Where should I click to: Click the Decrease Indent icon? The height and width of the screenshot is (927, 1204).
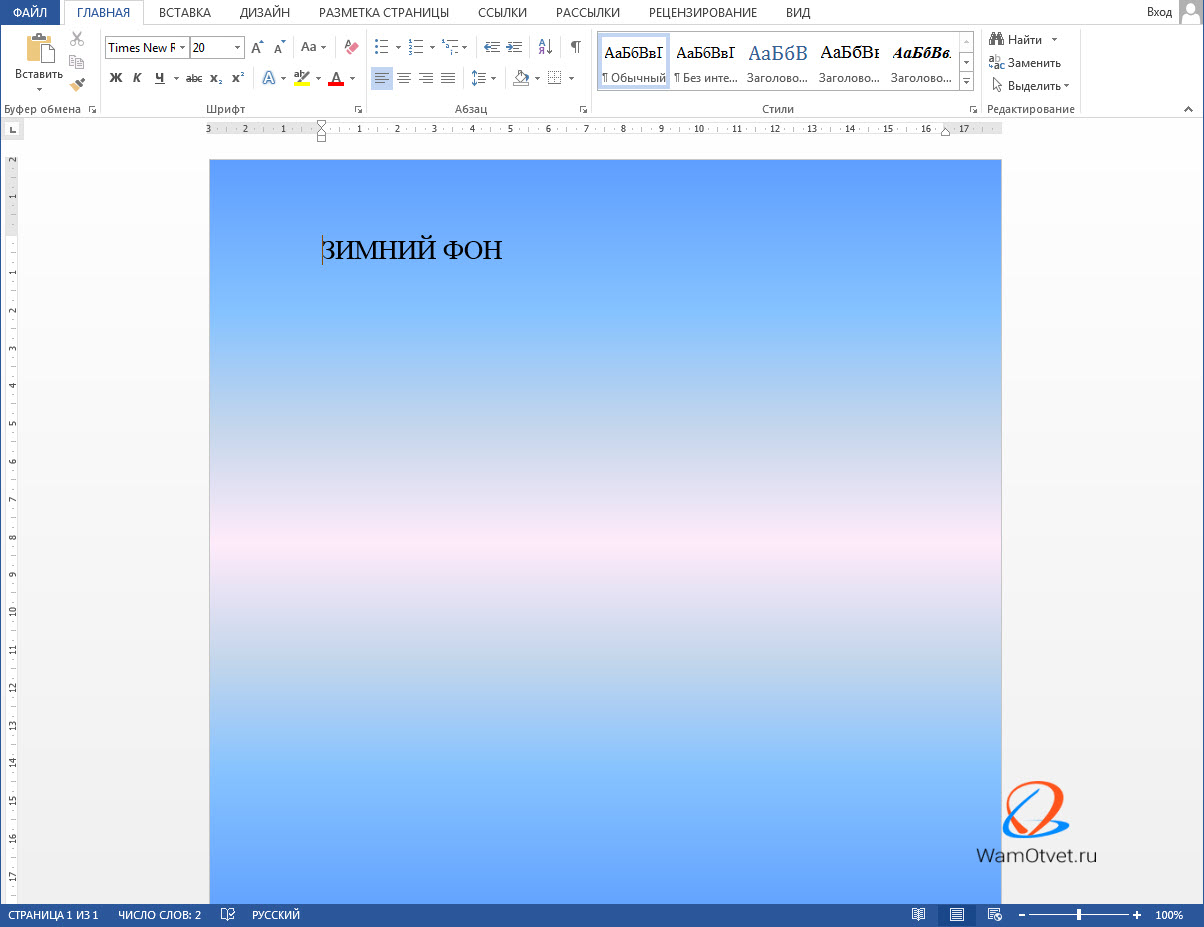click(491, 47)
